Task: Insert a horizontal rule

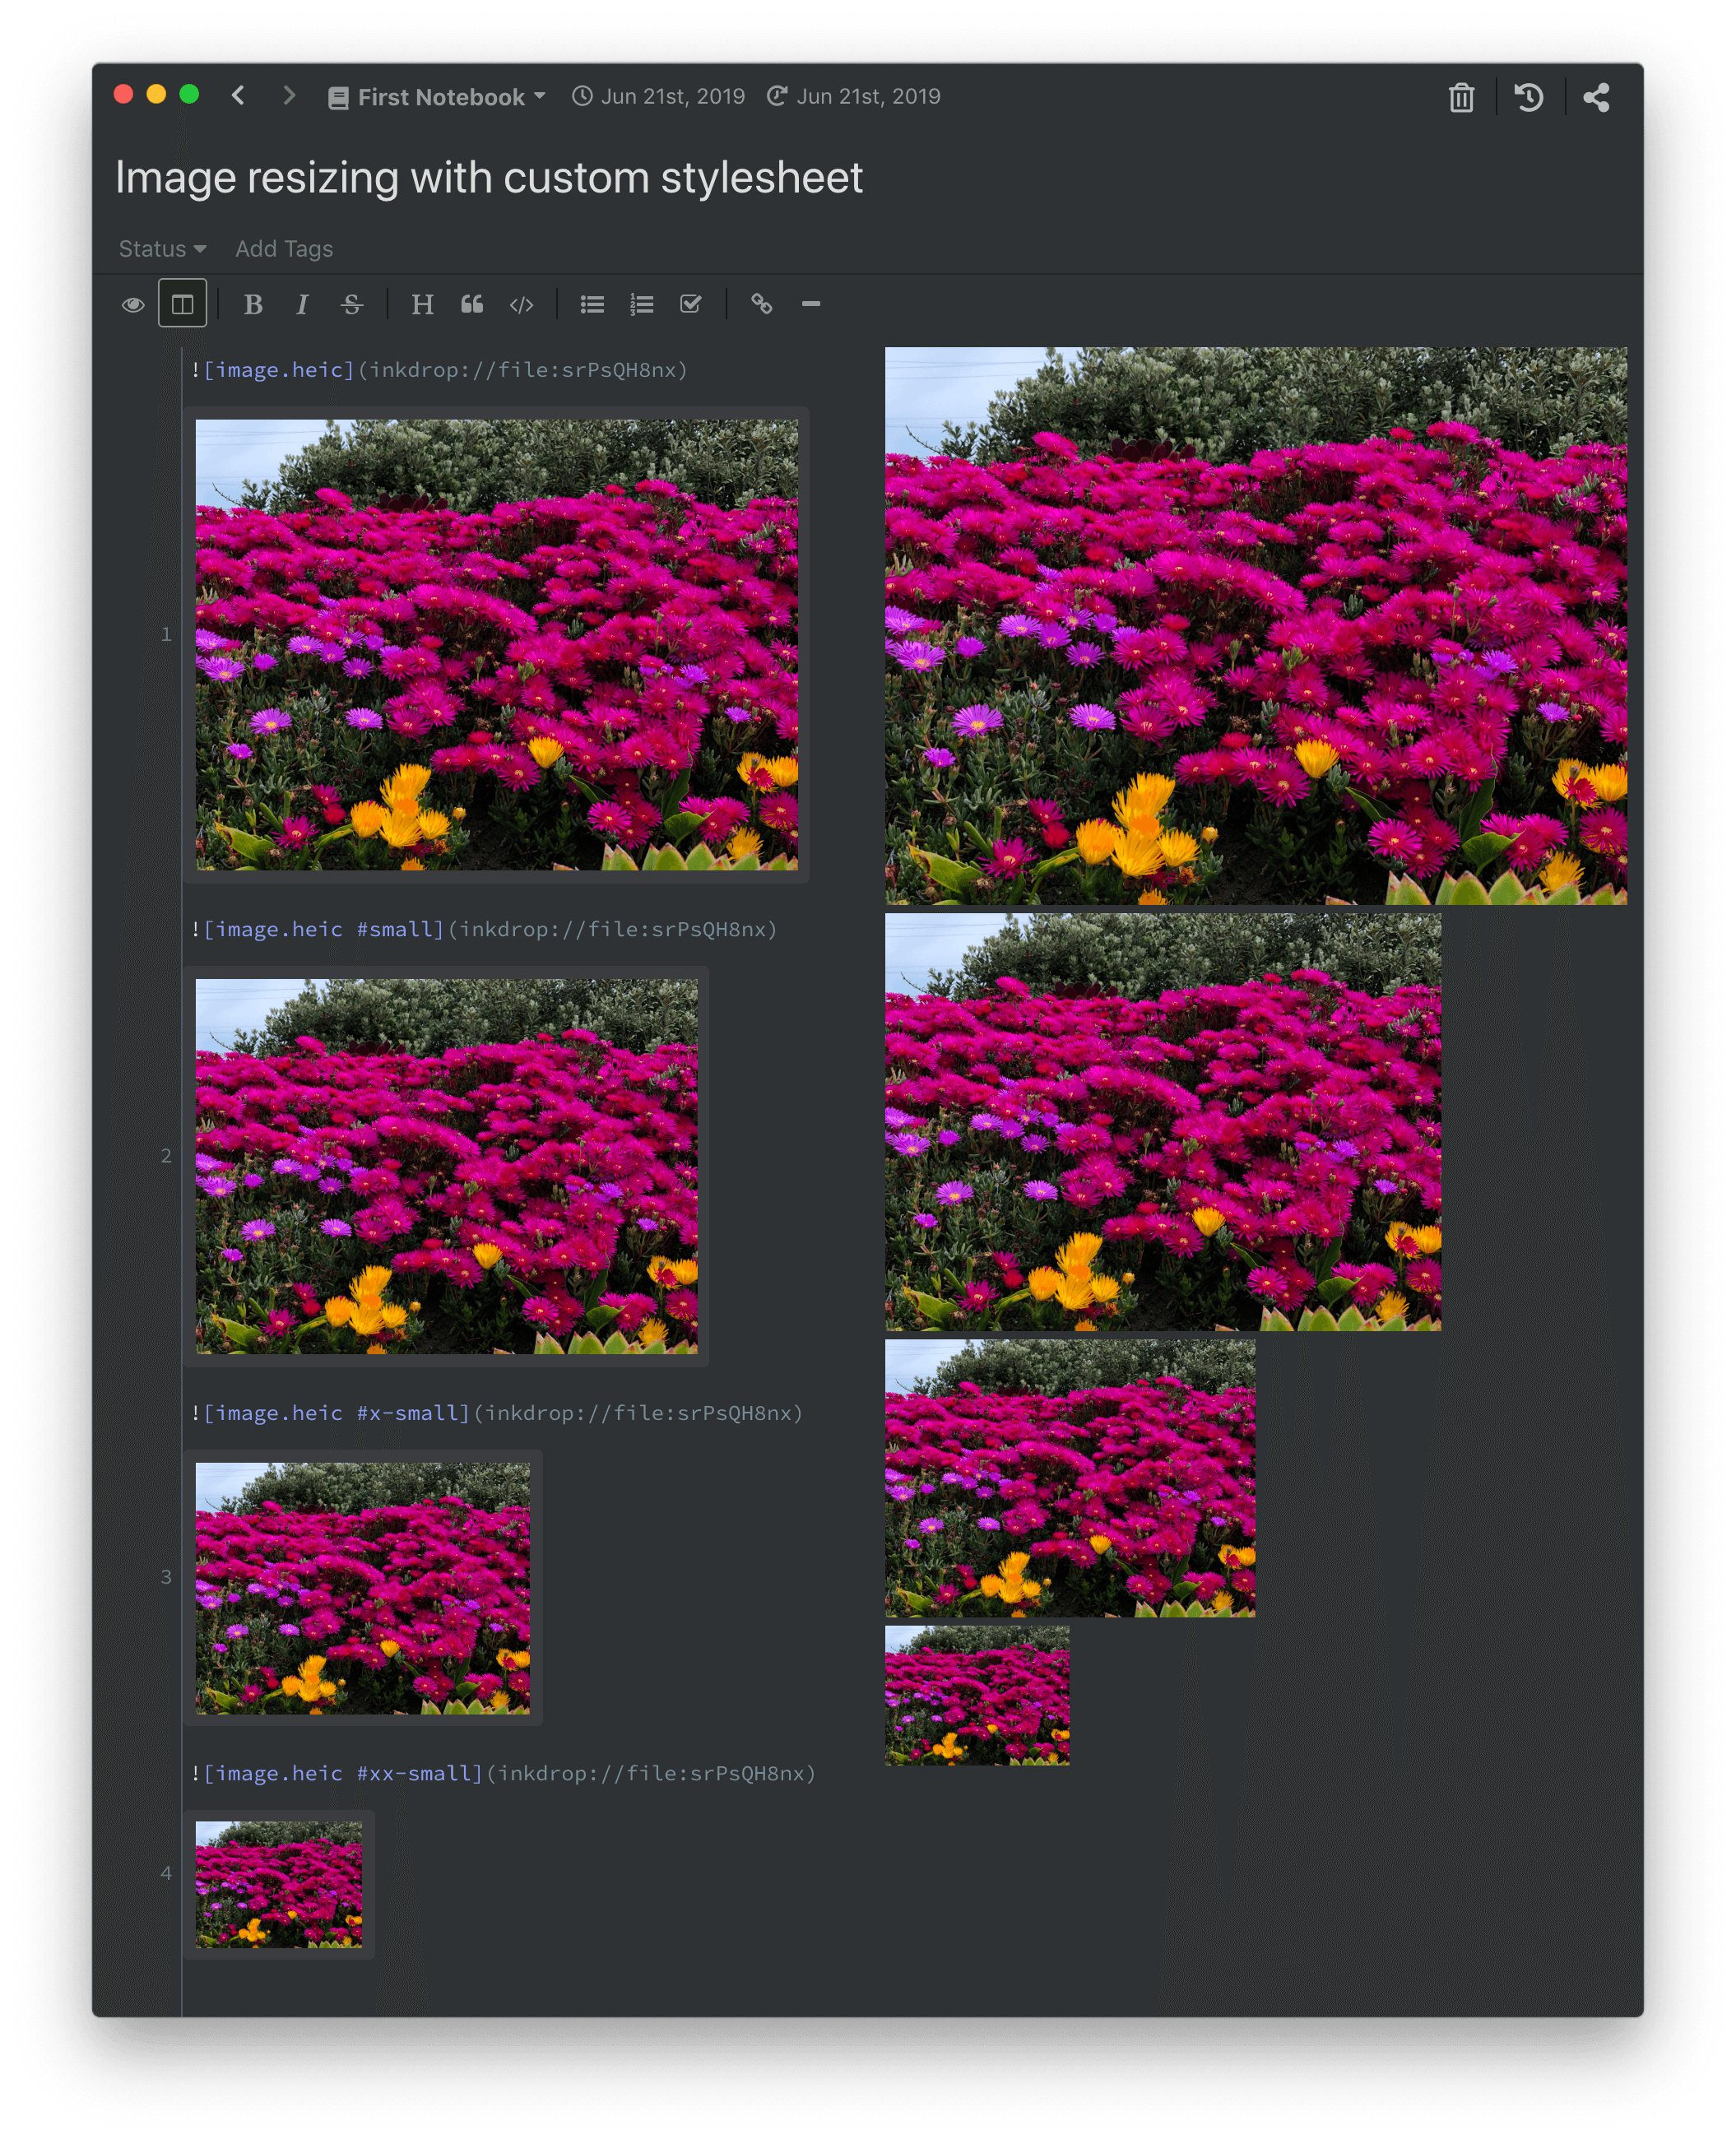Action: (811, 304)
